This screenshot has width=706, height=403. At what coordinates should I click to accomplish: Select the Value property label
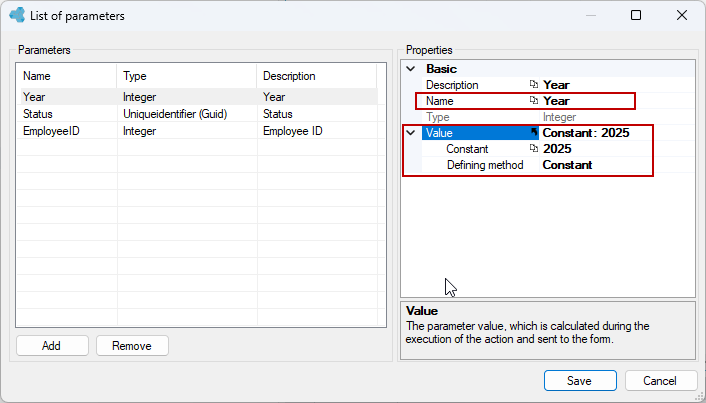pos(439,133)
